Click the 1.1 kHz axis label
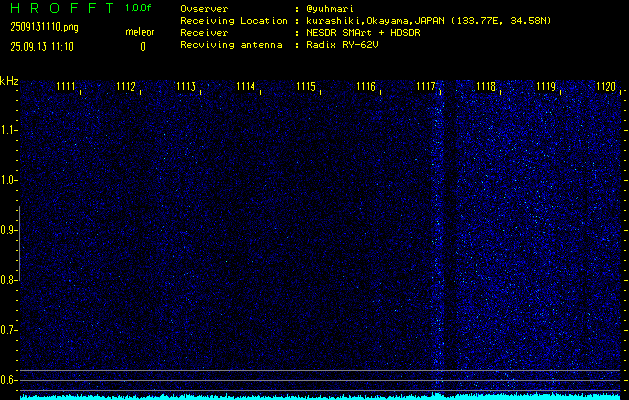This screenshot has width=629, height=400. tap(8, 130)
